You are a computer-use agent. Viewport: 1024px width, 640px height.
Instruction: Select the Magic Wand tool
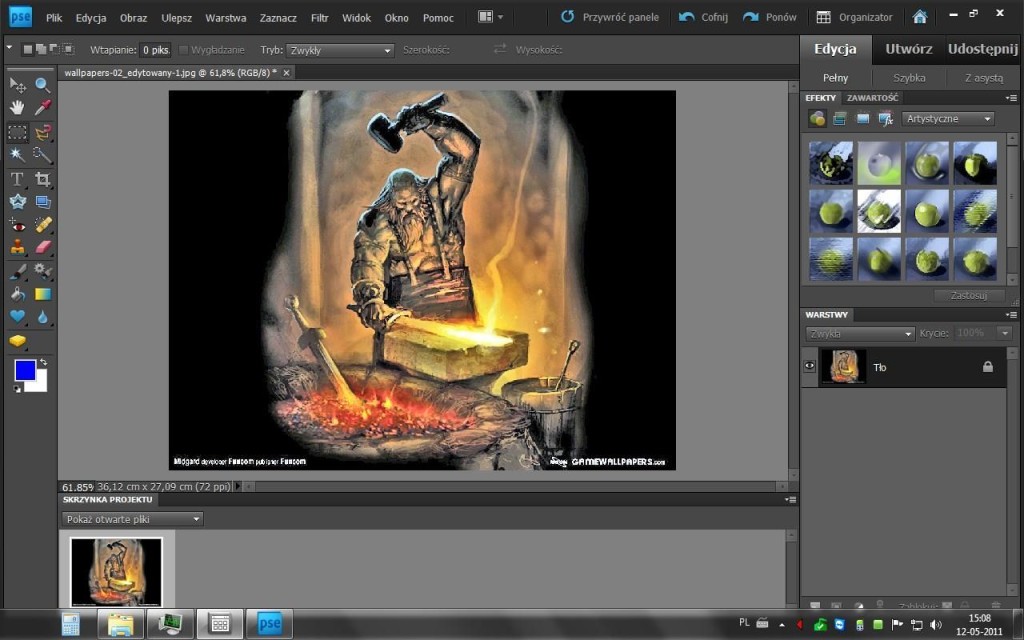point(17,155)
